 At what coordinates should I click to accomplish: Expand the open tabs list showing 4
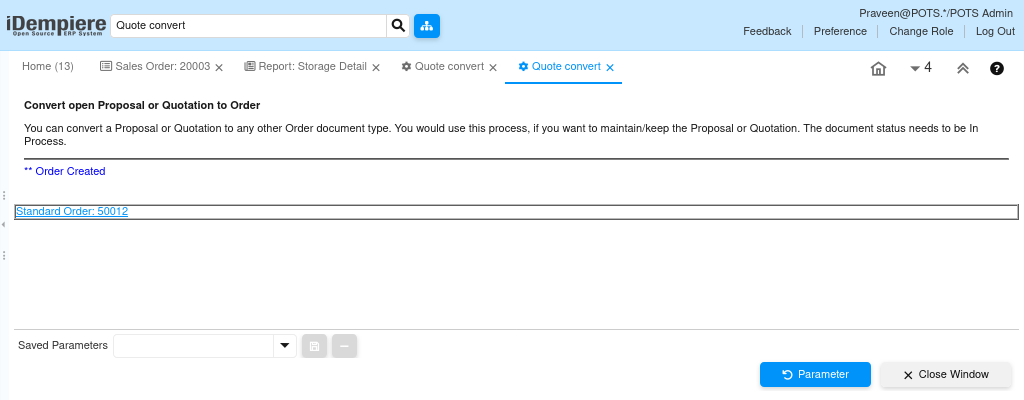(x=921, y=68)
